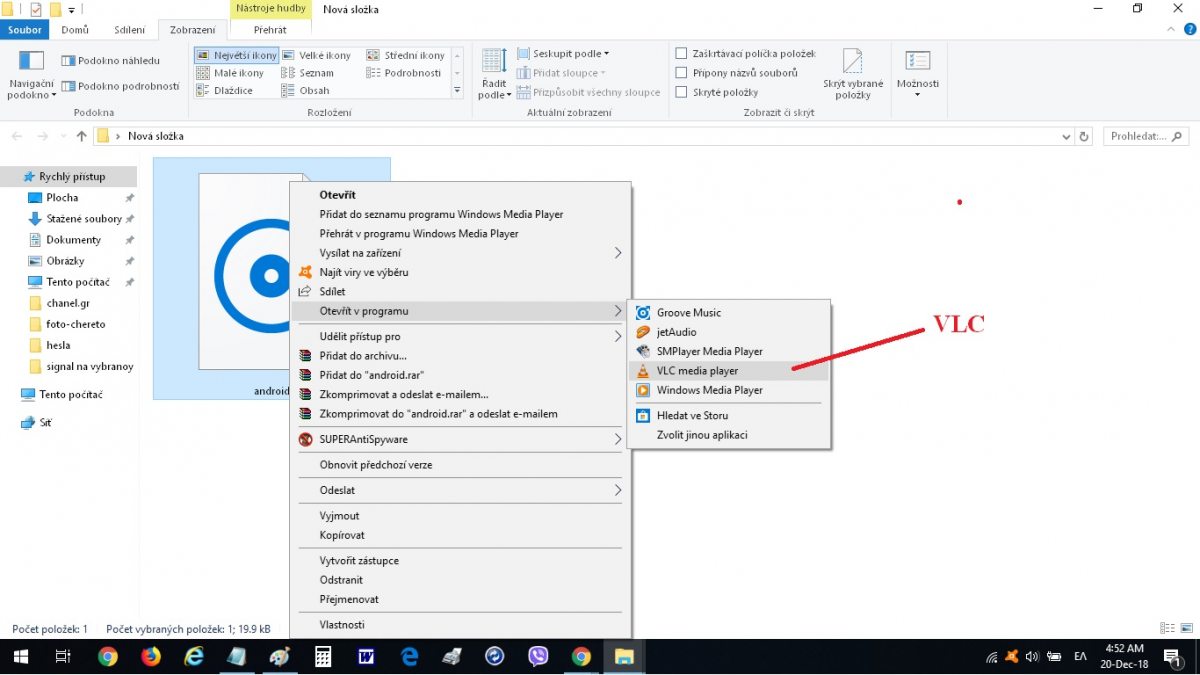Open Viber from the taskbar

(x=540, y=657)
